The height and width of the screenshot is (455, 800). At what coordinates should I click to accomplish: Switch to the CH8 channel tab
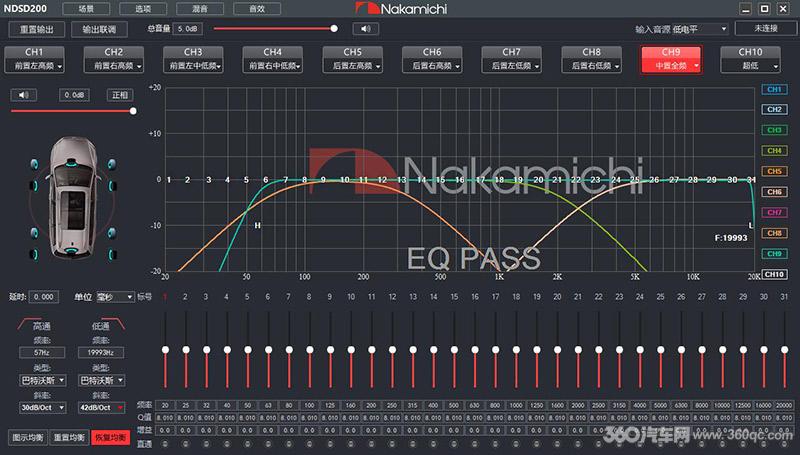(x=591, y=52)
